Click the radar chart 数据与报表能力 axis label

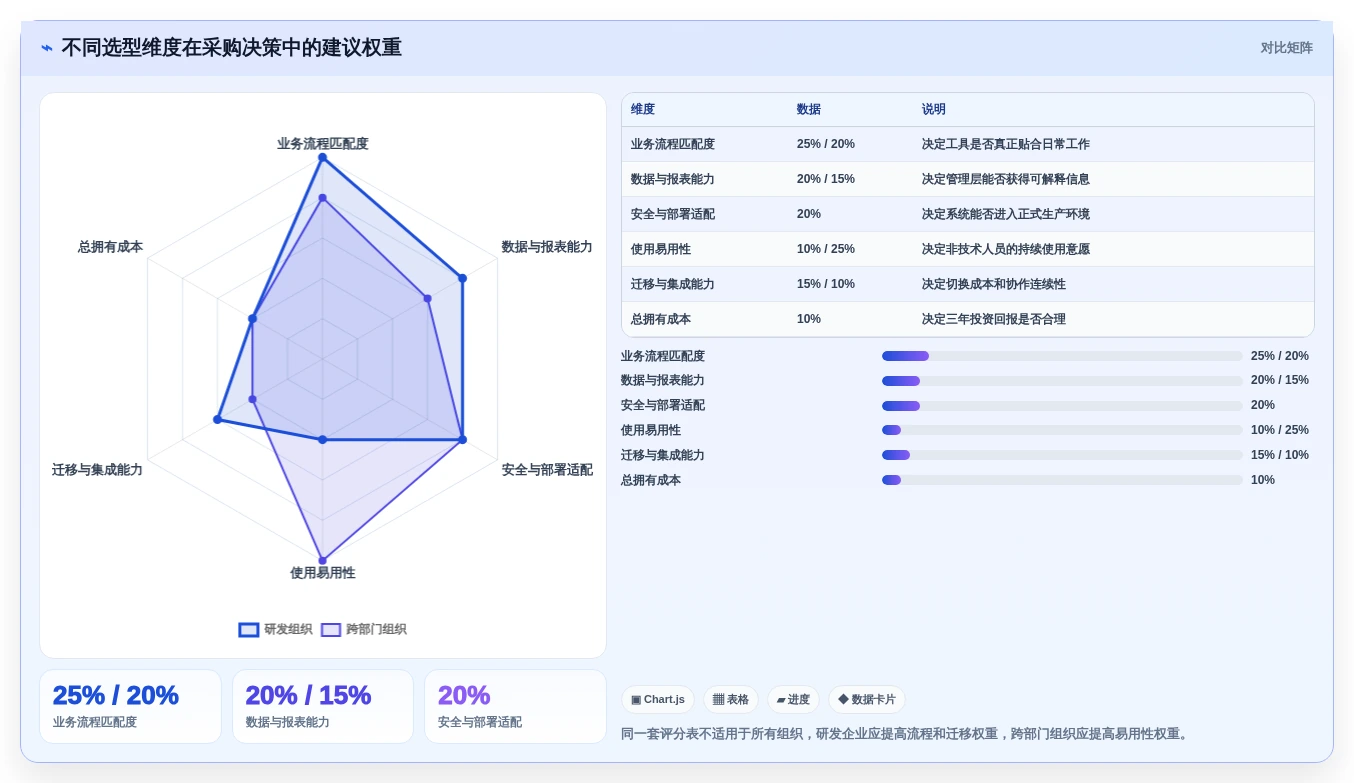[547, 247]
